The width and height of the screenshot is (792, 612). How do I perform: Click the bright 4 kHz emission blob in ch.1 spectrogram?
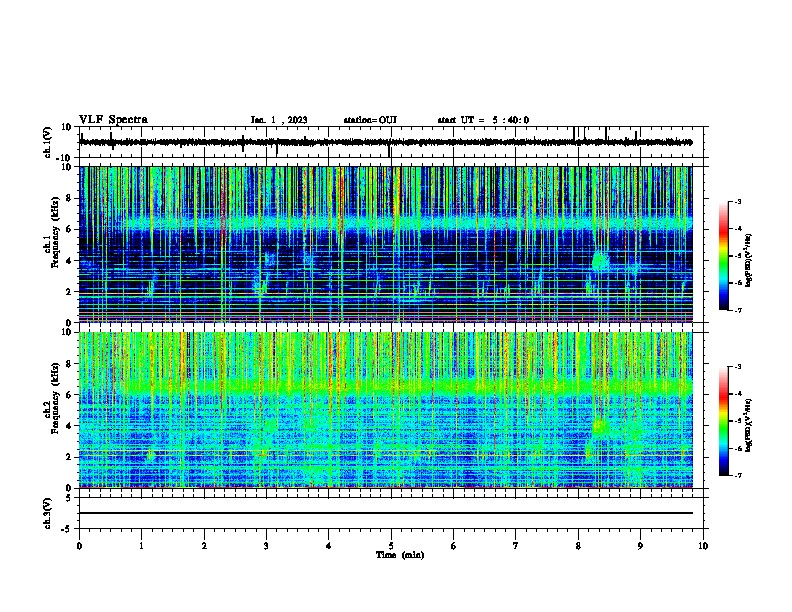pos(601,261)
